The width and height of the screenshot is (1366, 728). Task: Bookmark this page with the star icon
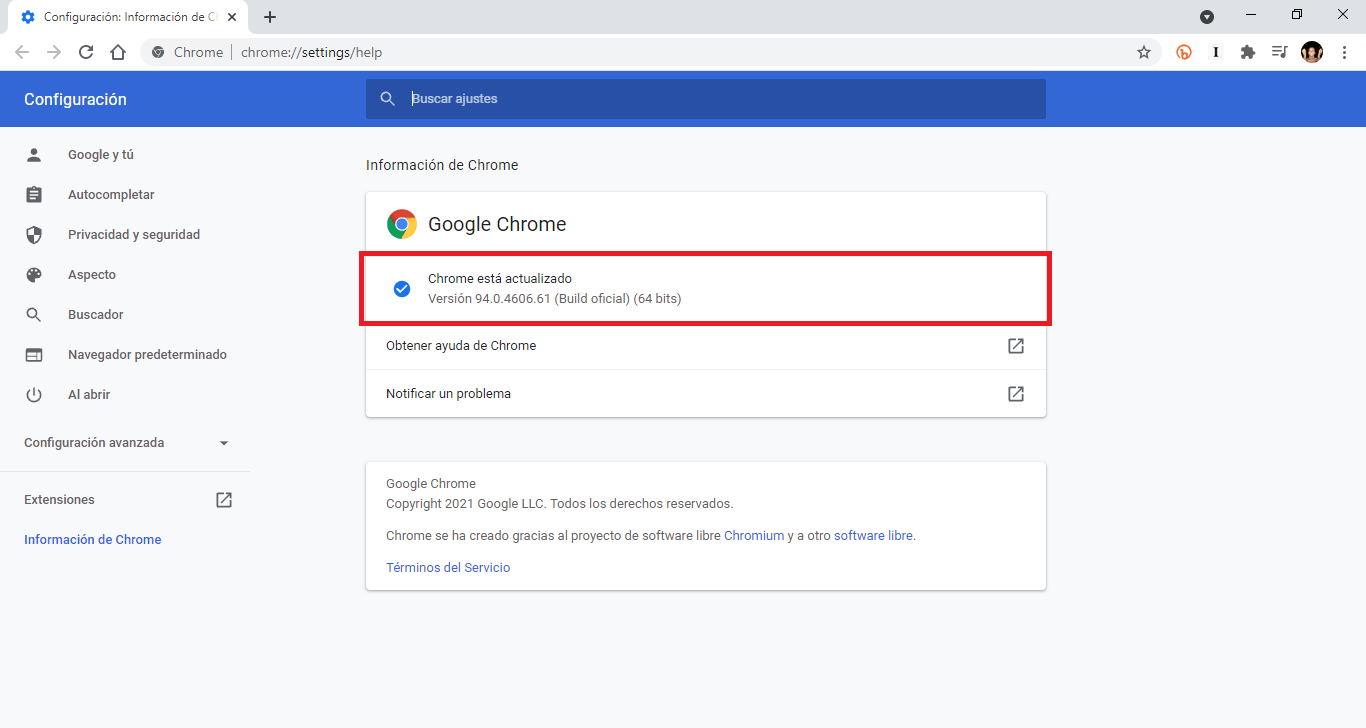1144,52
